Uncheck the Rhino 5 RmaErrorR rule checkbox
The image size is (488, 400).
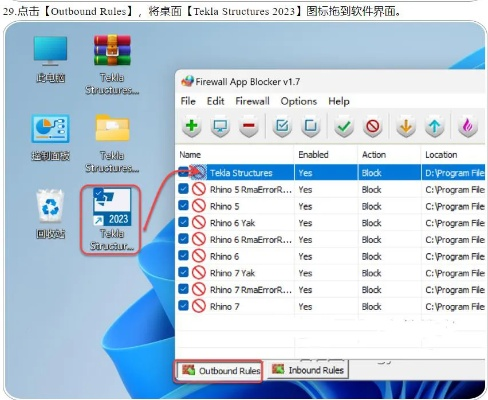coord(183,189)
